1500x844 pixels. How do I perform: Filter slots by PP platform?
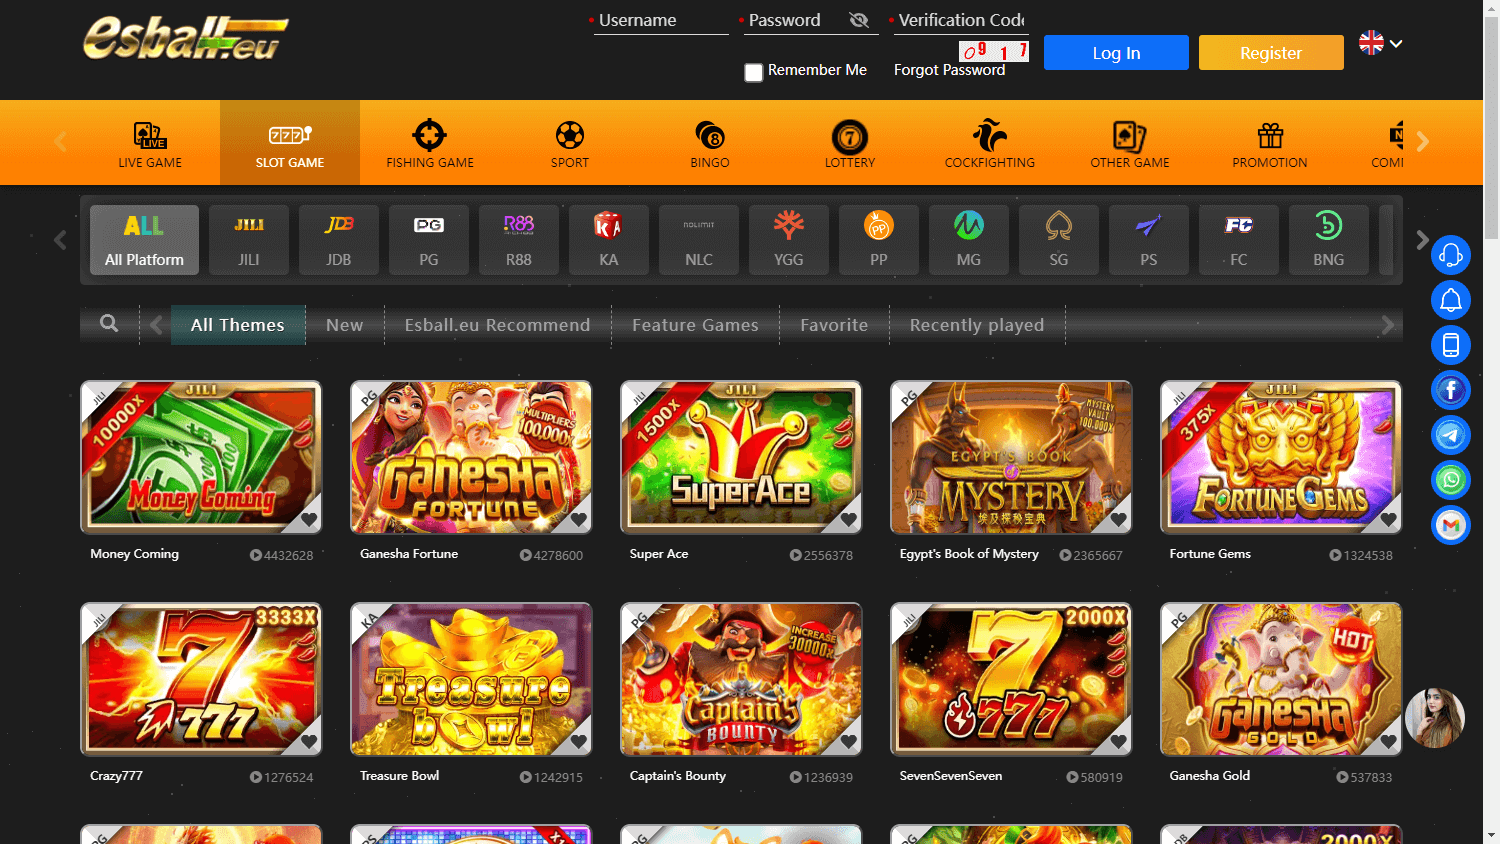pyautogui.click(x=879, y=240)
